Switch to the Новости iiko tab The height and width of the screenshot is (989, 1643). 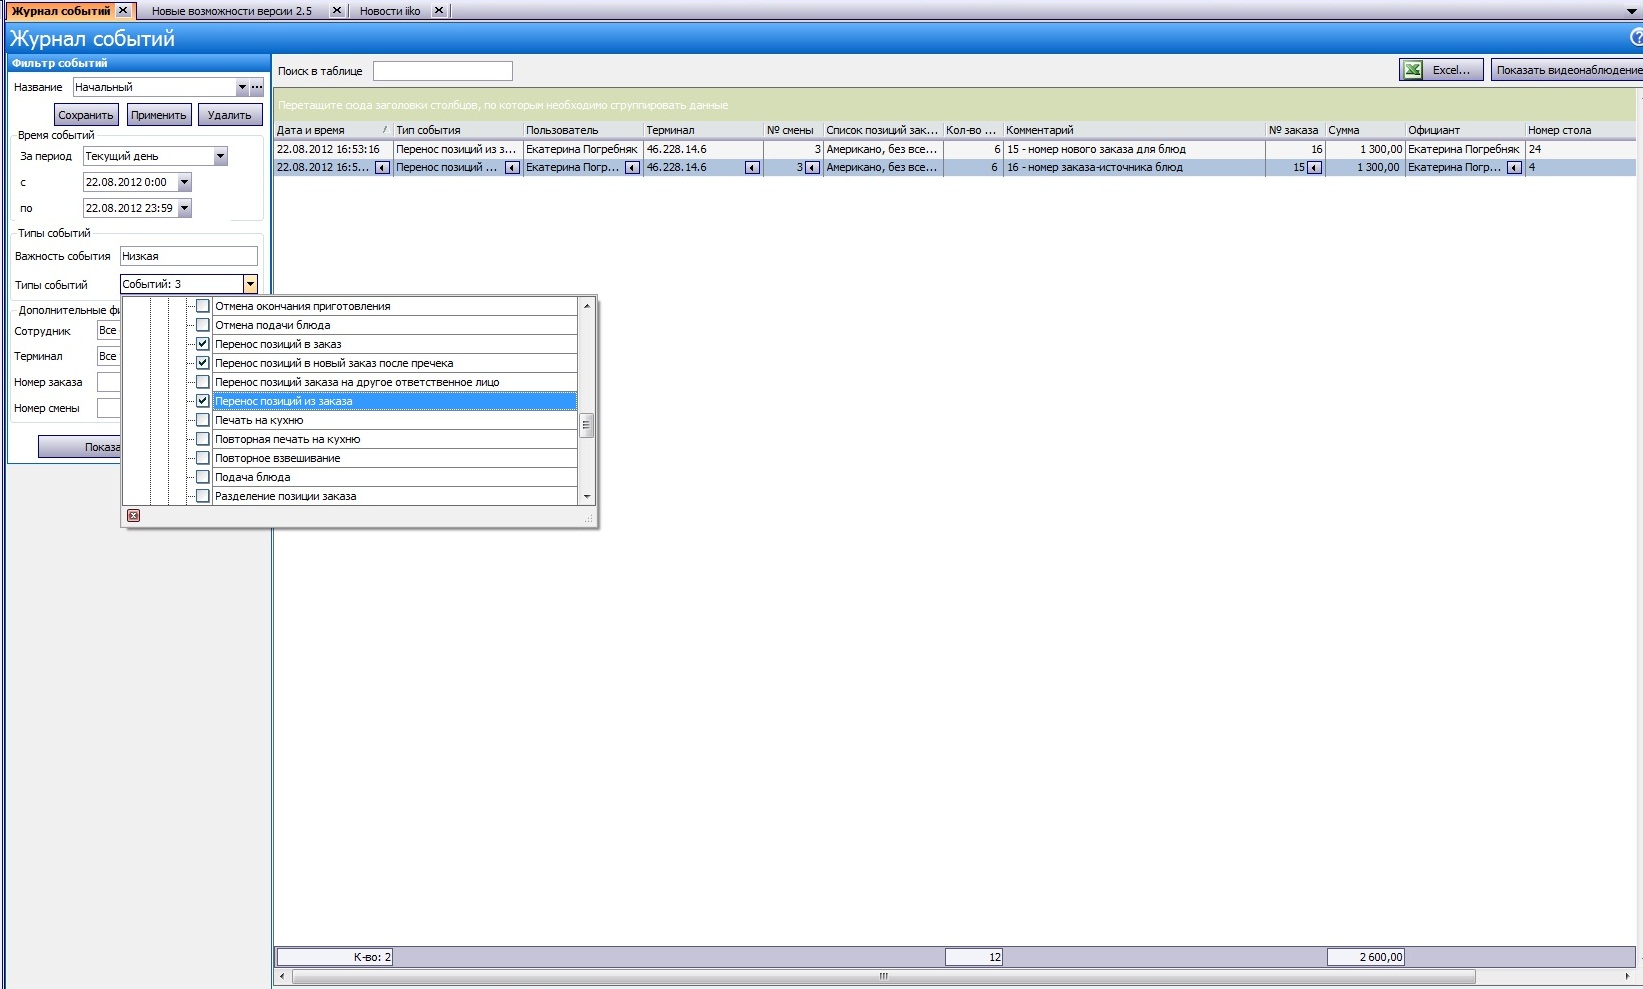click(390, 11)
